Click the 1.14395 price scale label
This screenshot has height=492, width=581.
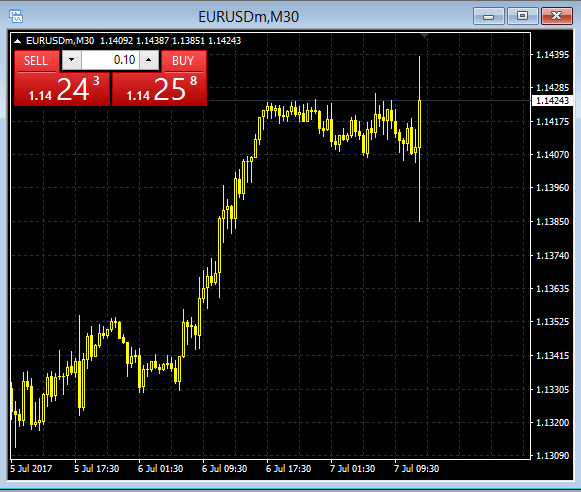coord(552,55)
